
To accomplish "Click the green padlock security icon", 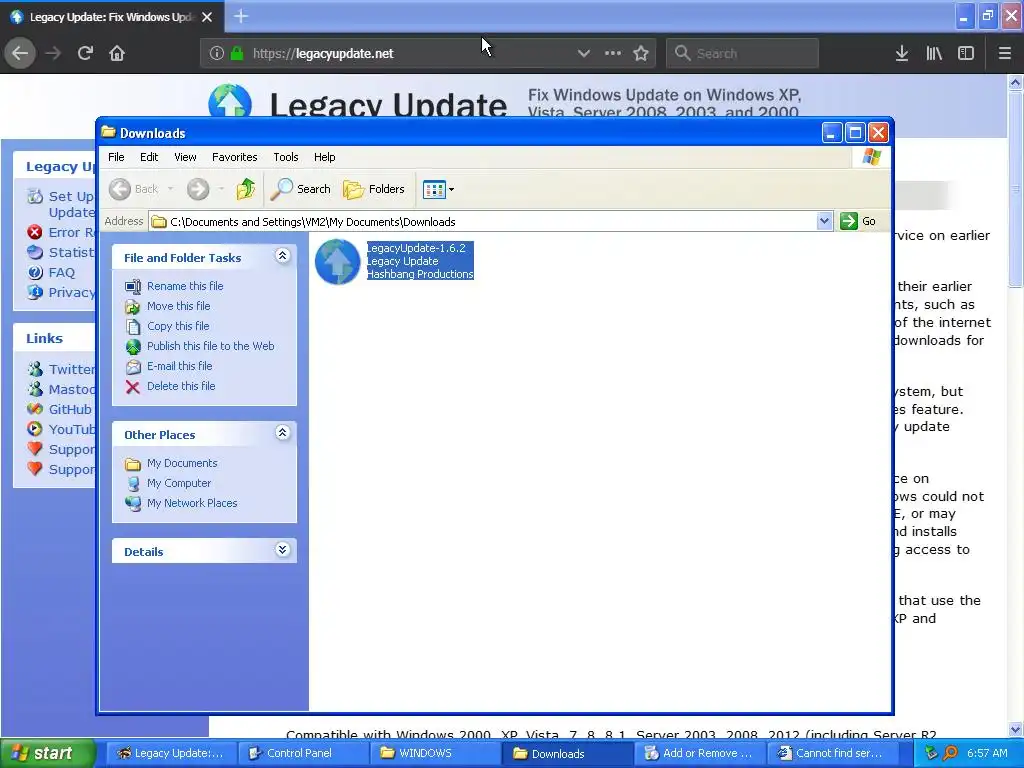I will point(237,54).
